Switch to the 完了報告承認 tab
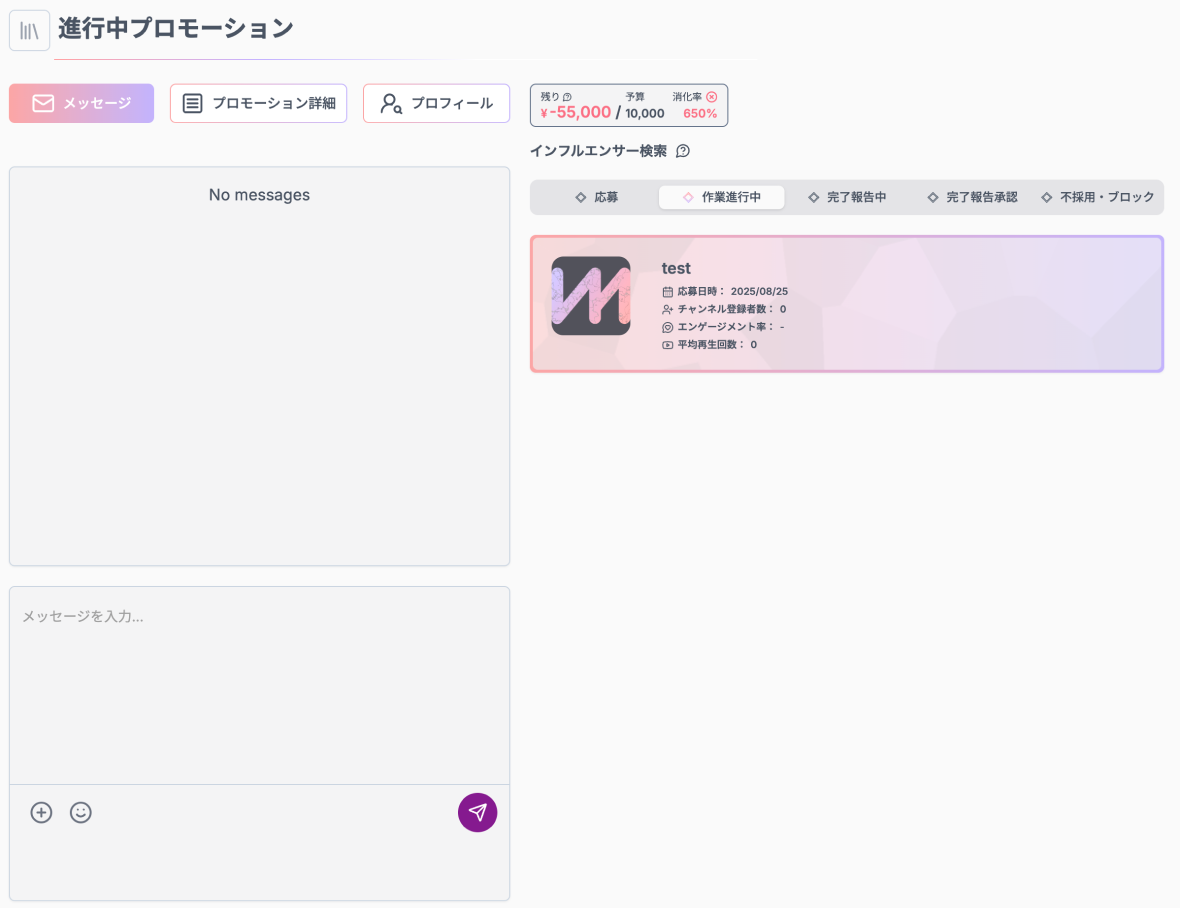 tap(972, 197)
